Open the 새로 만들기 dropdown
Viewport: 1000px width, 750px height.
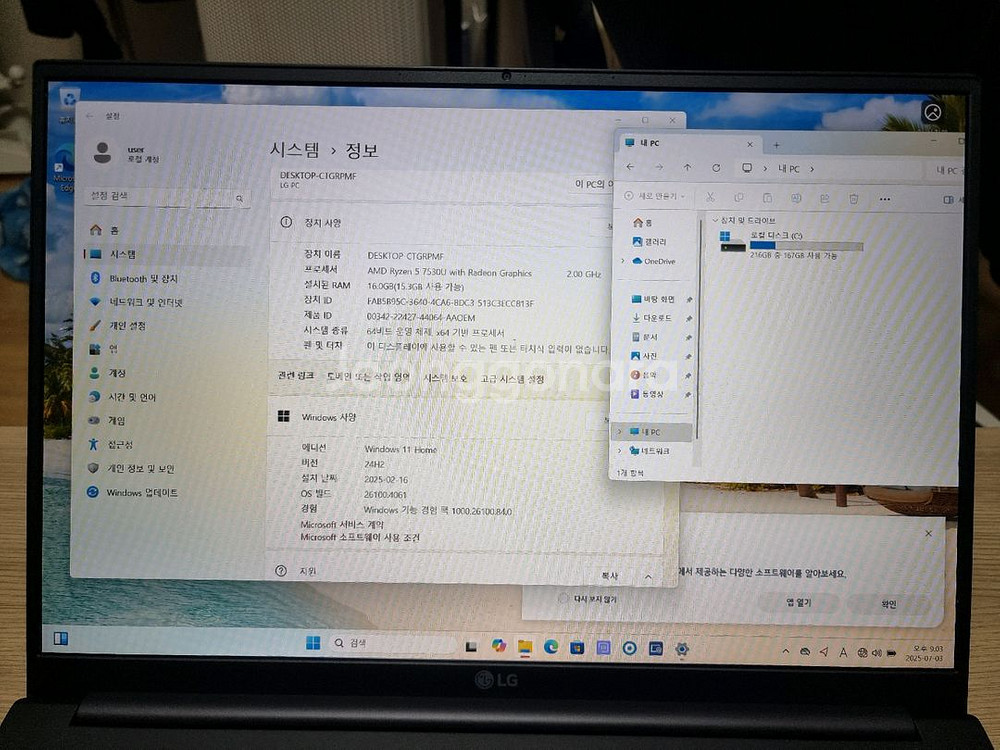(655, 196)
